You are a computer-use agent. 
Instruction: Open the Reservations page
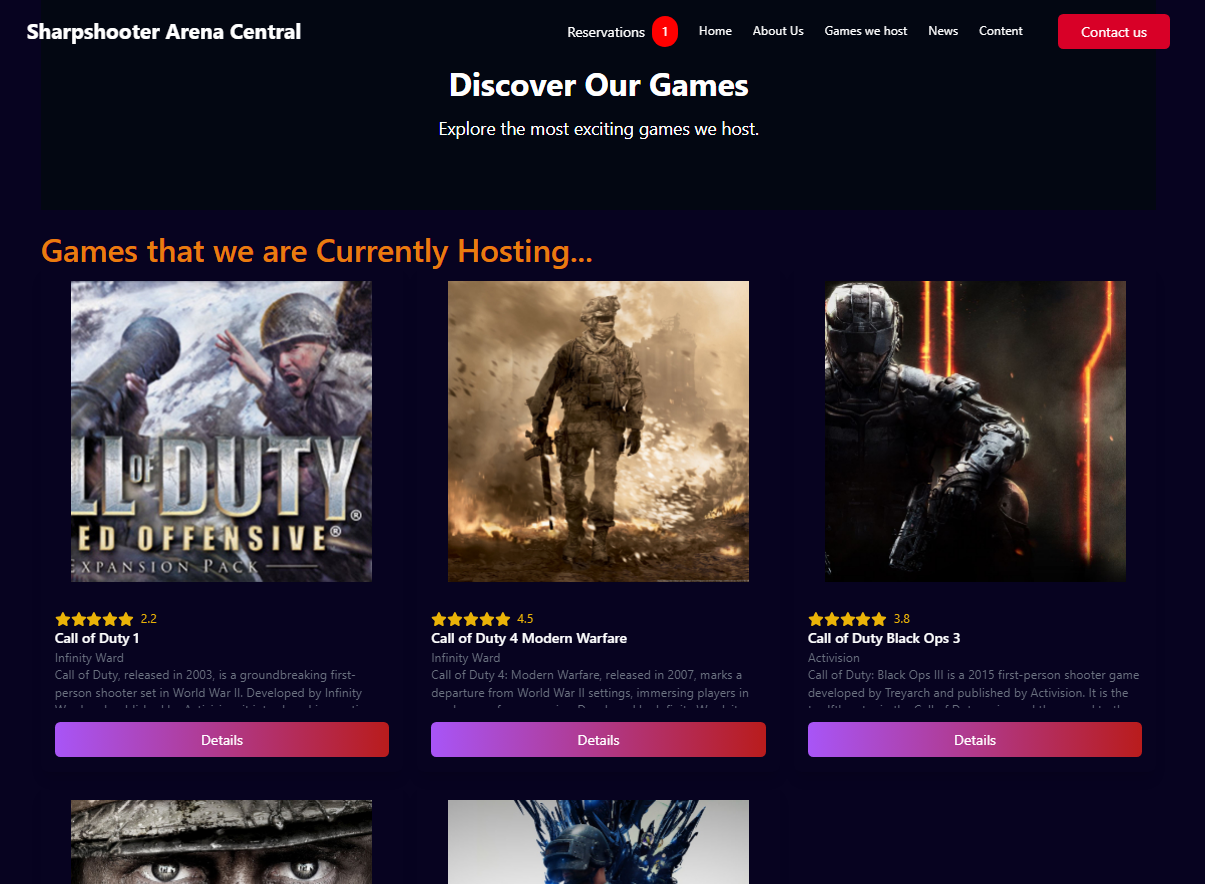pyautogui.click(x=606, y=31)
